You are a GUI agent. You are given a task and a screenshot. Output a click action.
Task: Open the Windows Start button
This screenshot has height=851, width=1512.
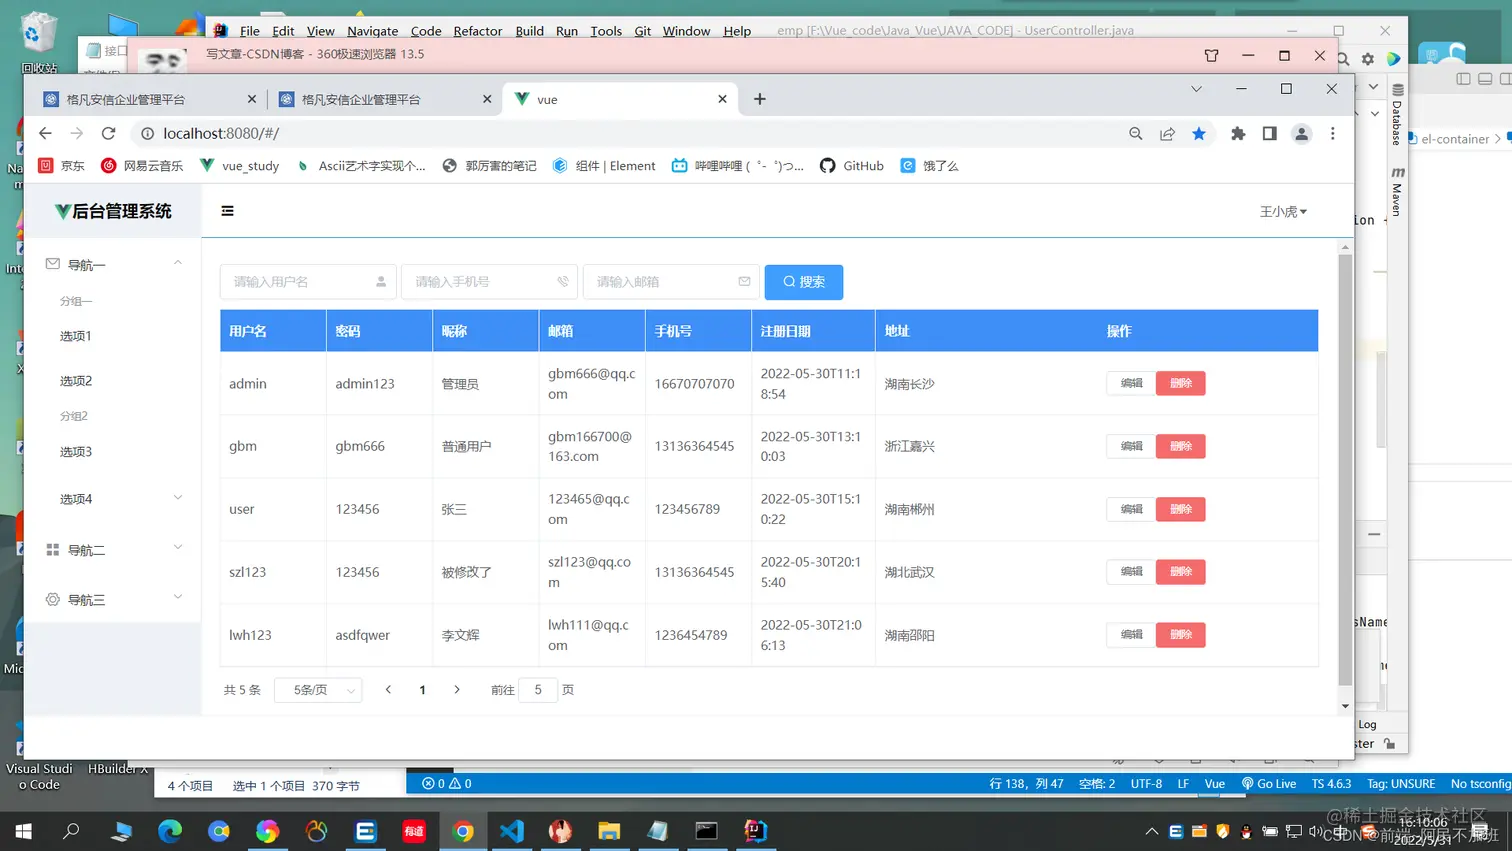point(23,831)
